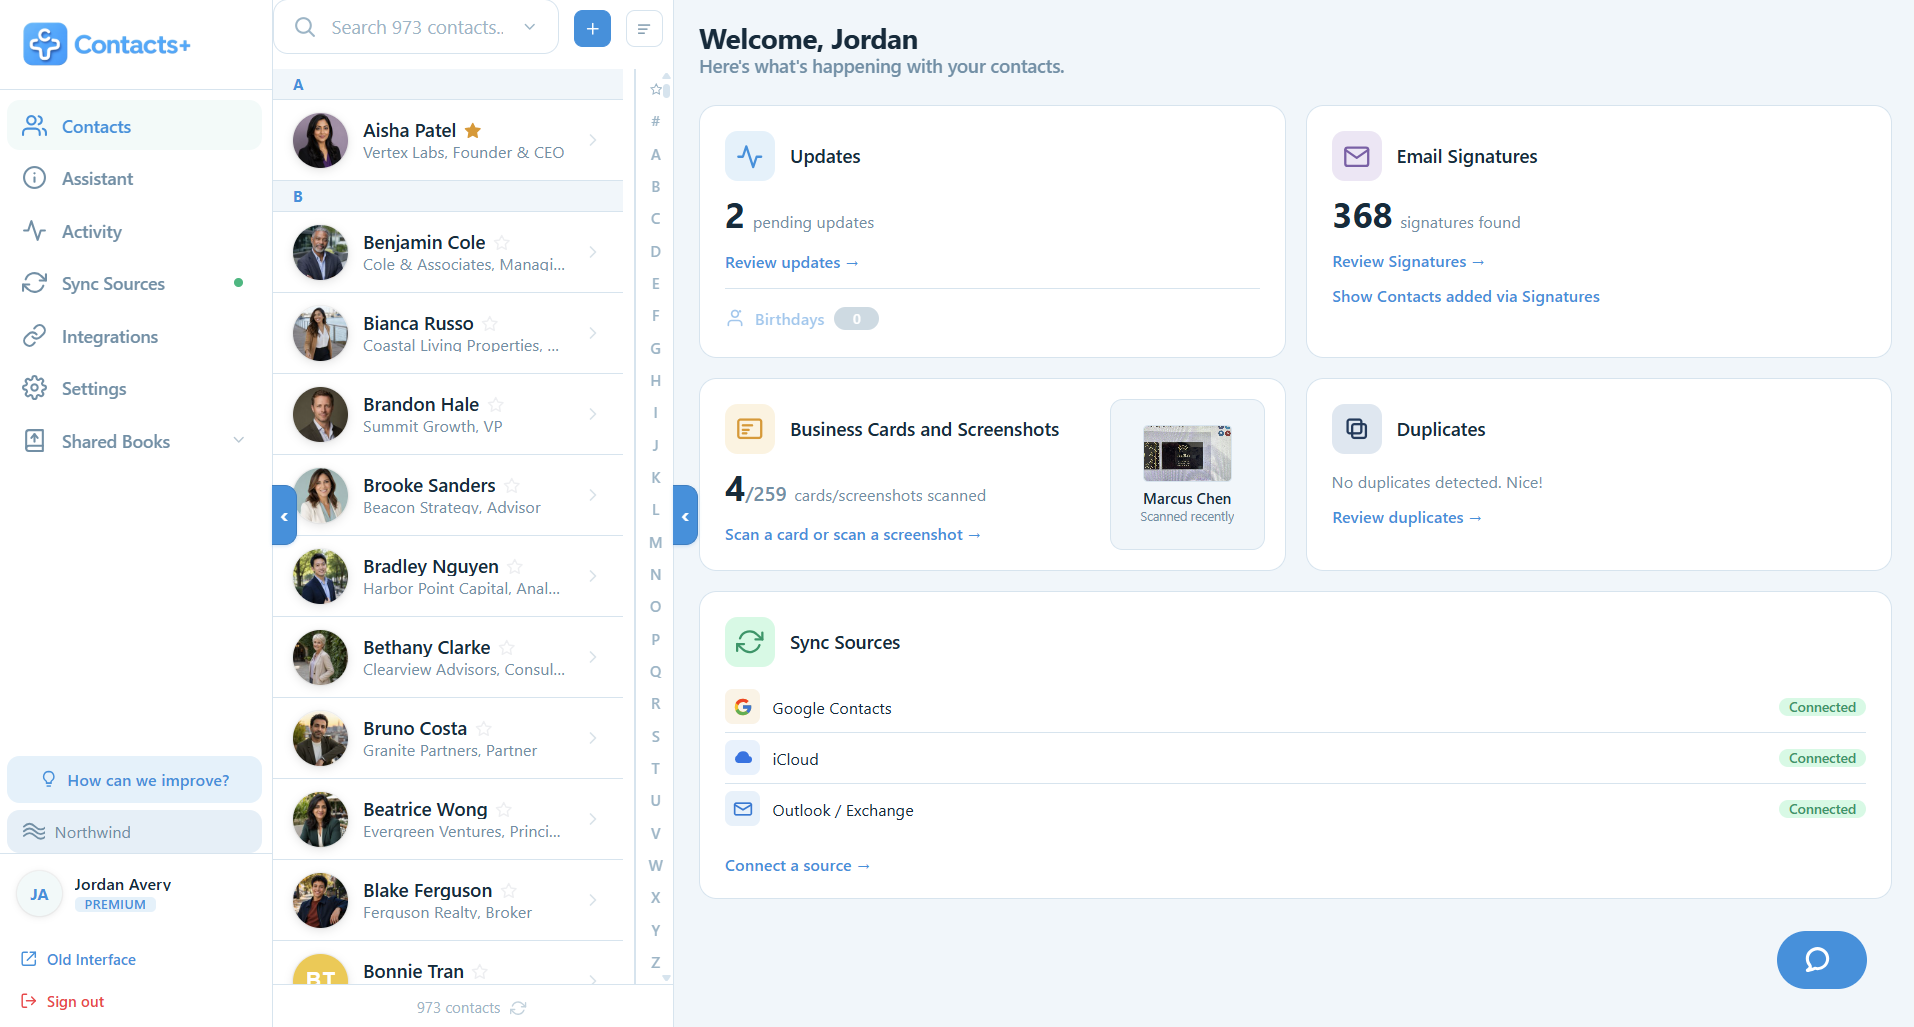Switch to the Old Interface
Viewport: 1914px width, 1027px height.
point(79,959)
